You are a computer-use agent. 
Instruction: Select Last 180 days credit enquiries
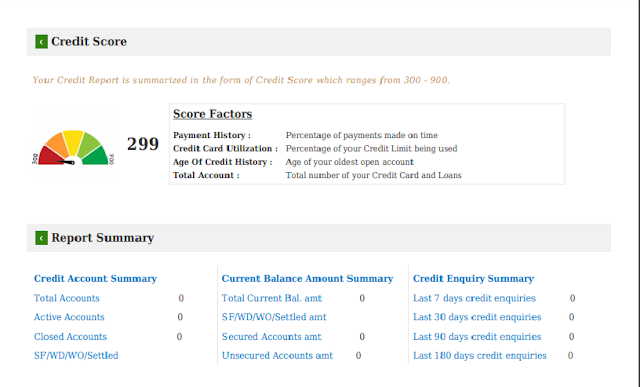(480, 356)
